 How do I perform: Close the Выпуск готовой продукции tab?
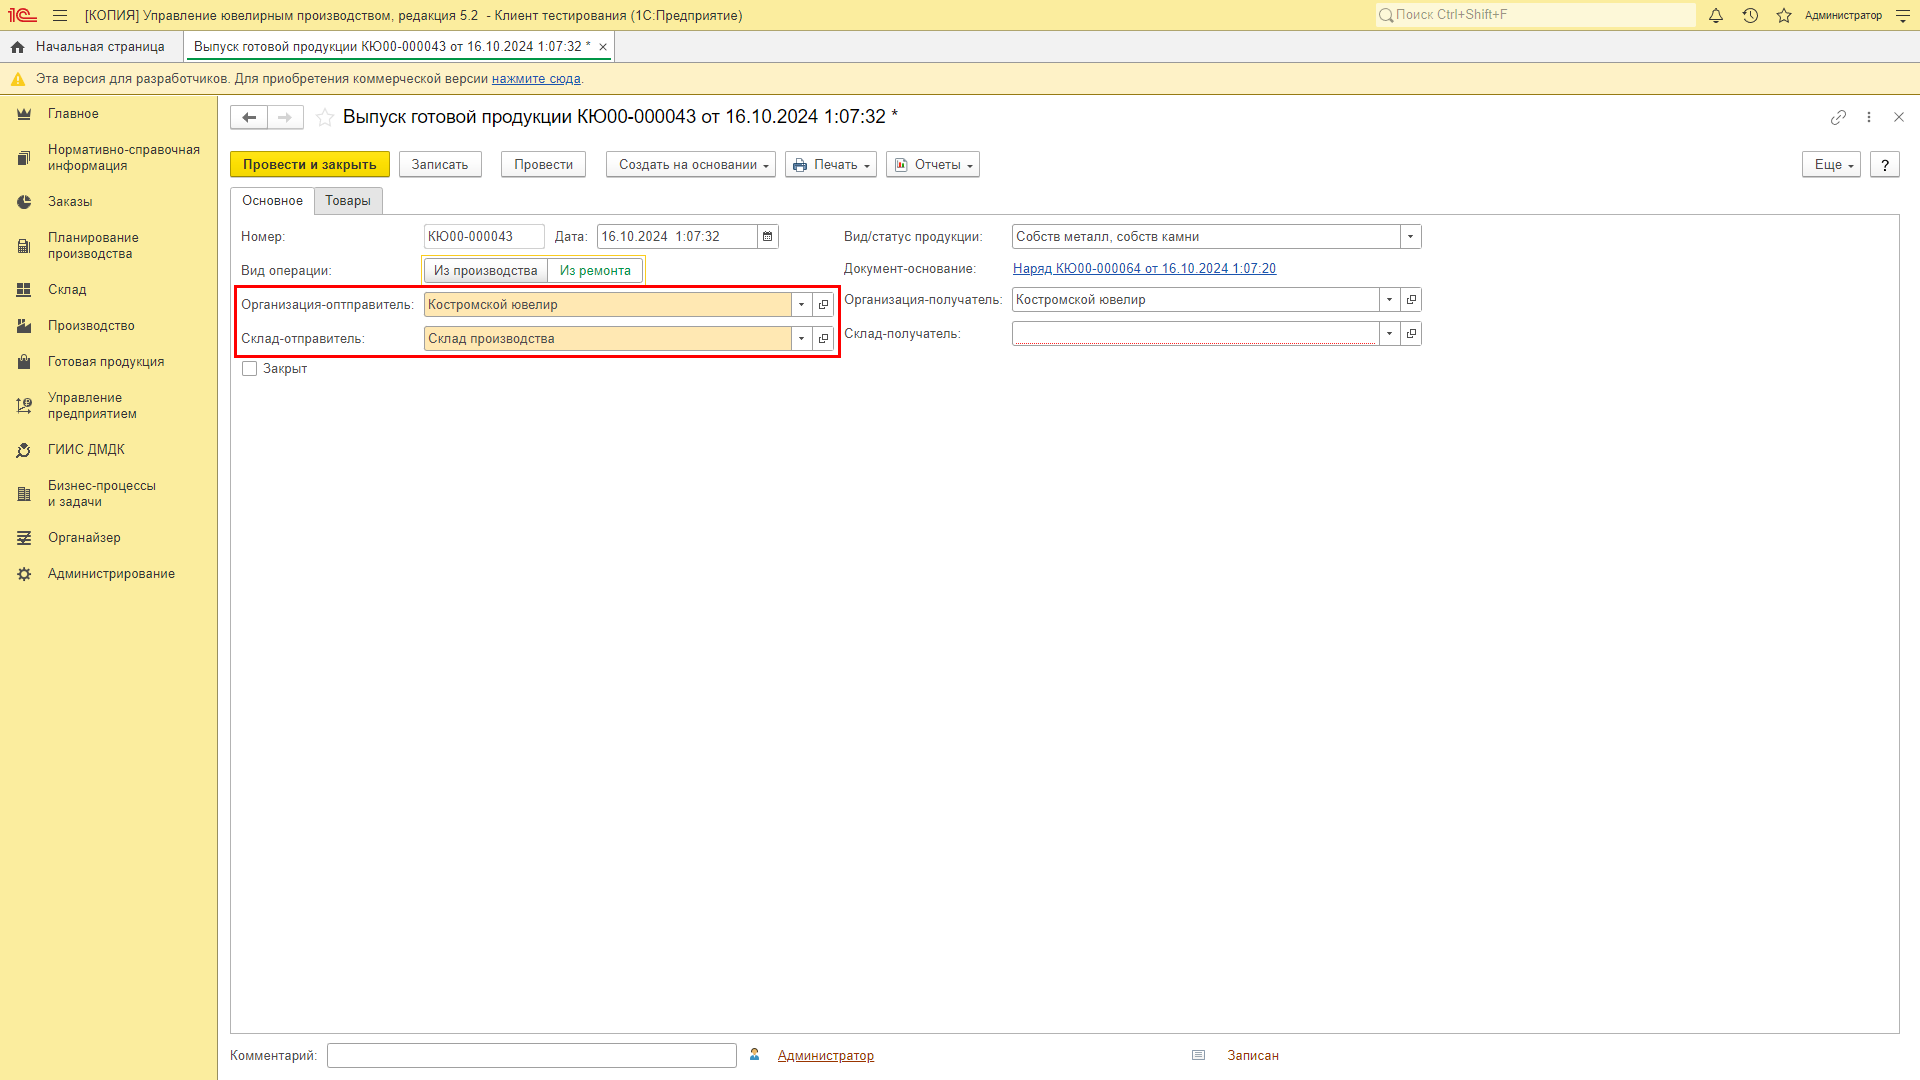coord(603,47)
